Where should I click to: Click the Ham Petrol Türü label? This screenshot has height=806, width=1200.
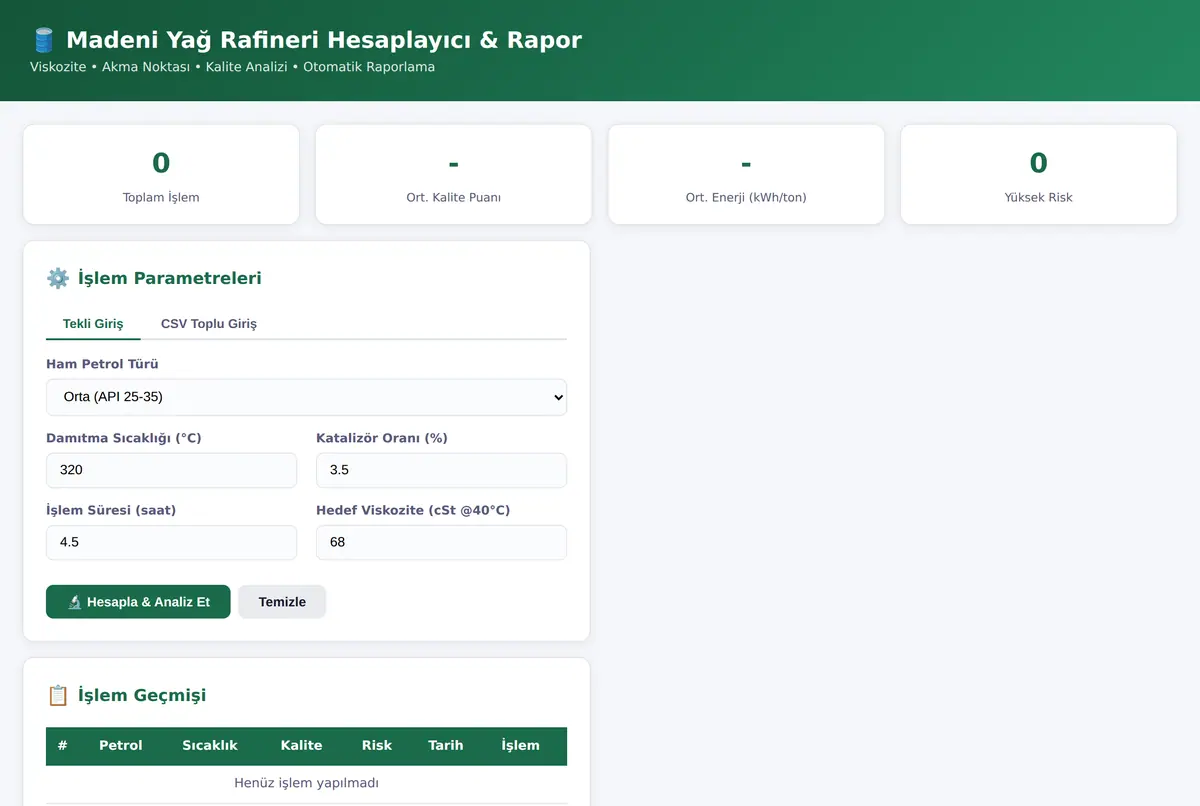(x=102, y=364)
